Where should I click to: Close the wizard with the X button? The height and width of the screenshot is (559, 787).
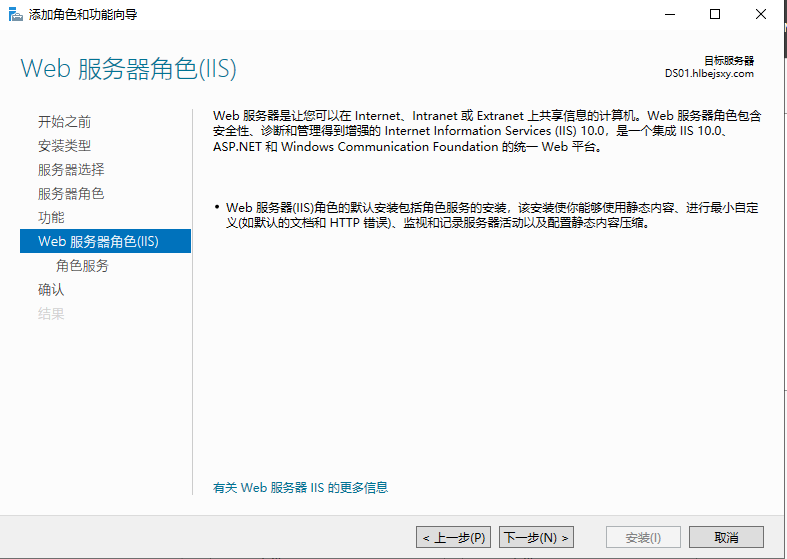tap(760, 14)
